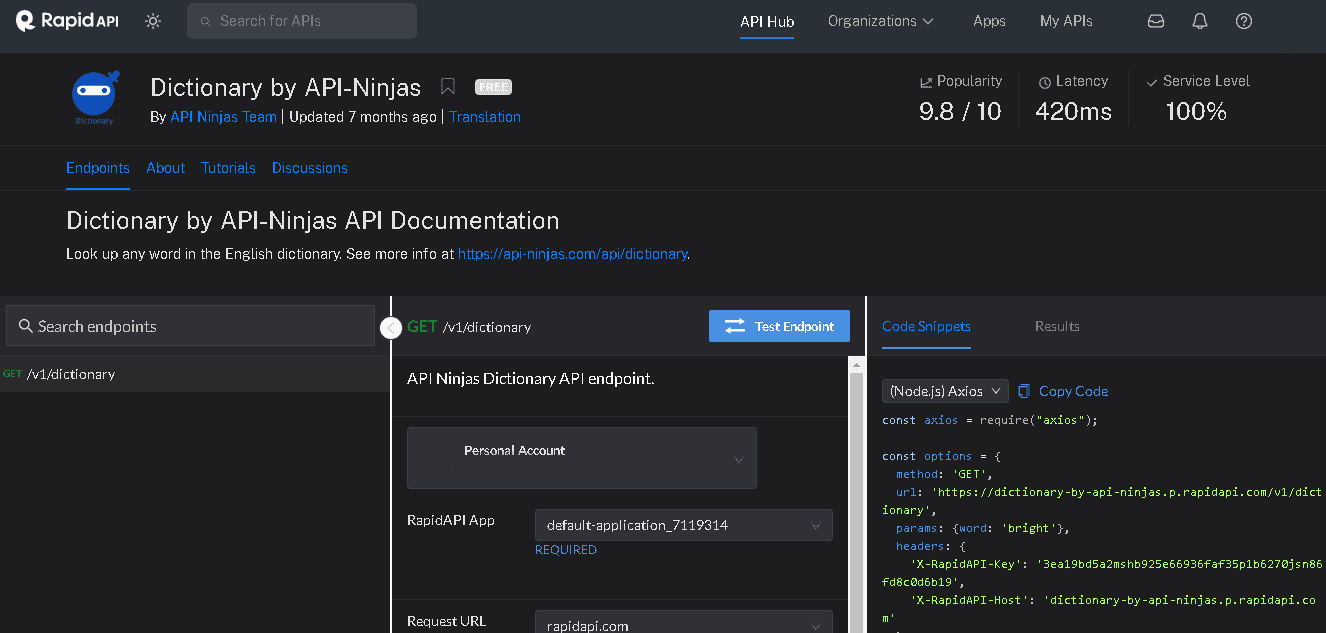
Task: Open My APIs
Action: pyautogui.click(x=1066, y=21)
